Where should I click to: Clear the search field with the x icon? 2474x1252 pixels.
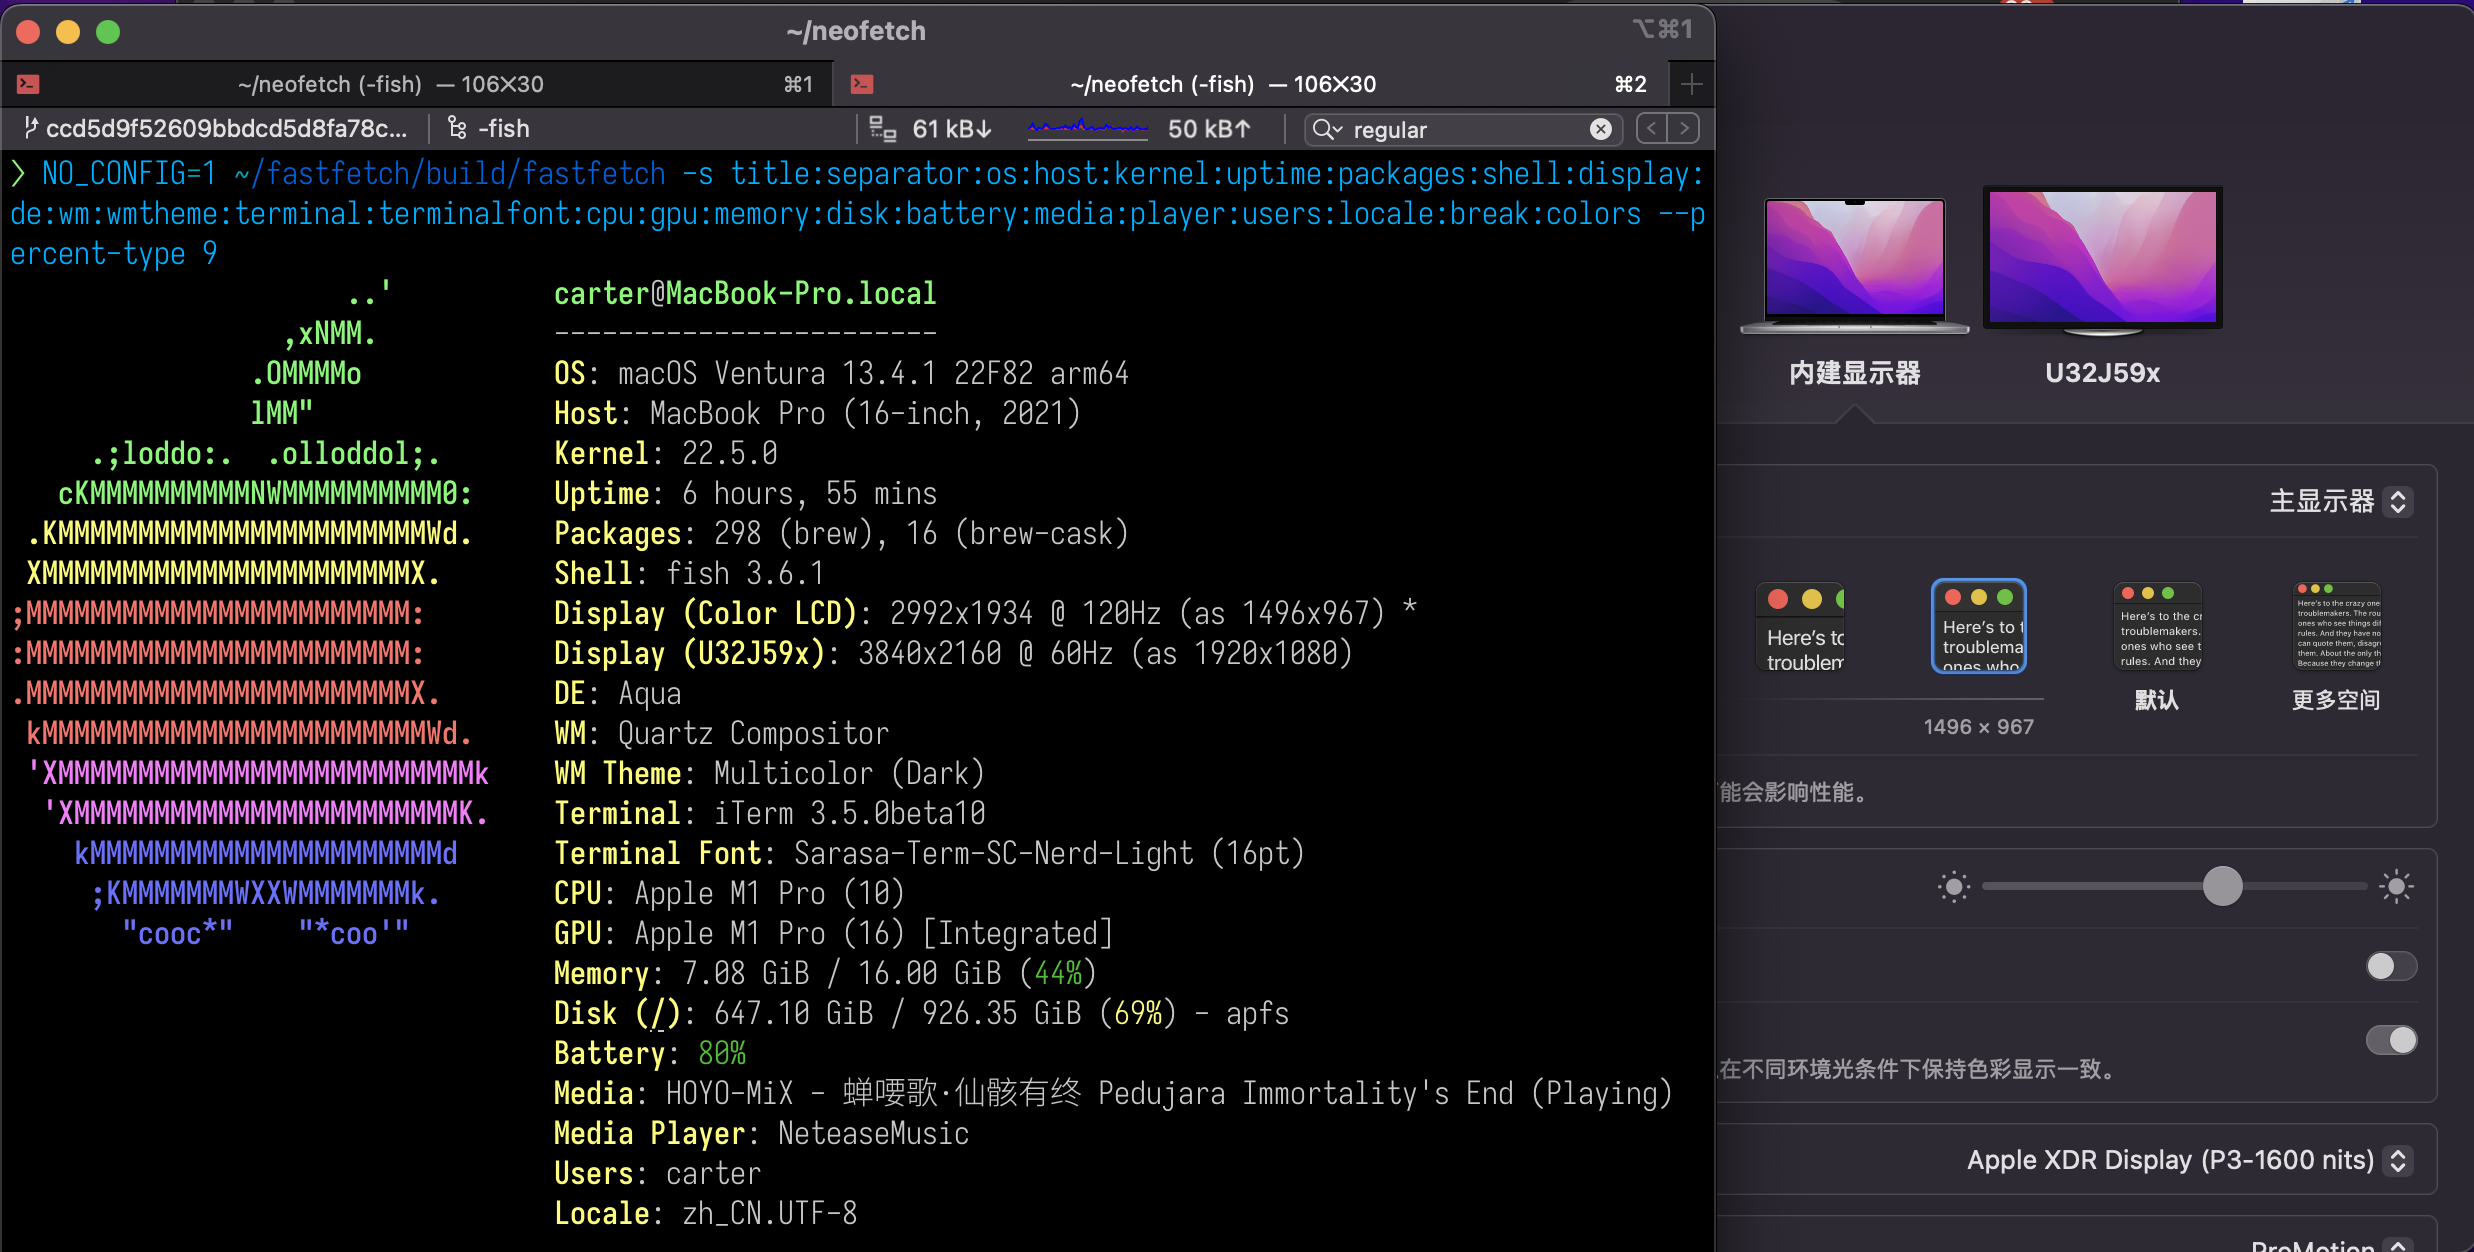pos(1602,129)
